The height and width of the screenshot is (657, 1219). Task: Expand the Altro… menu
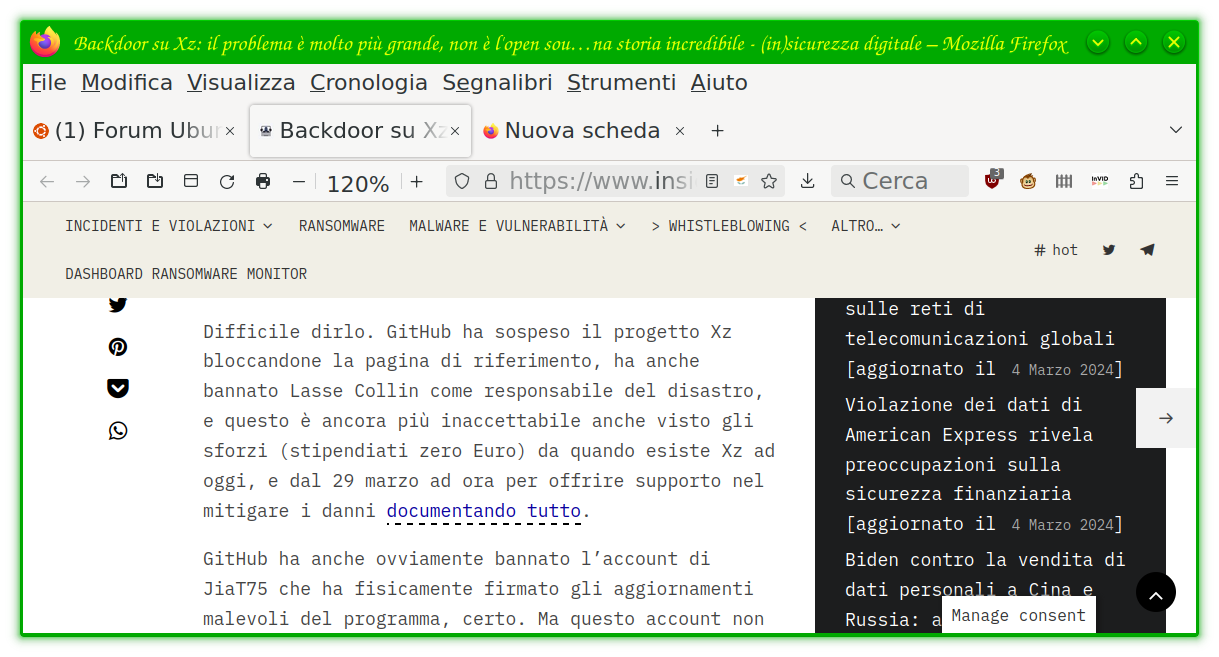(x=866, y=226)
